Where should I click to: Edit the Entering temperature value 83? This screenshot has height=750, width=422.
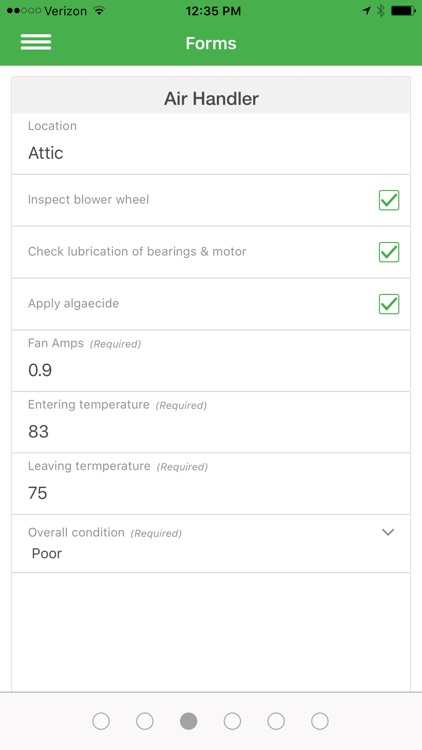pyautogui.click(x=211, y=422)
